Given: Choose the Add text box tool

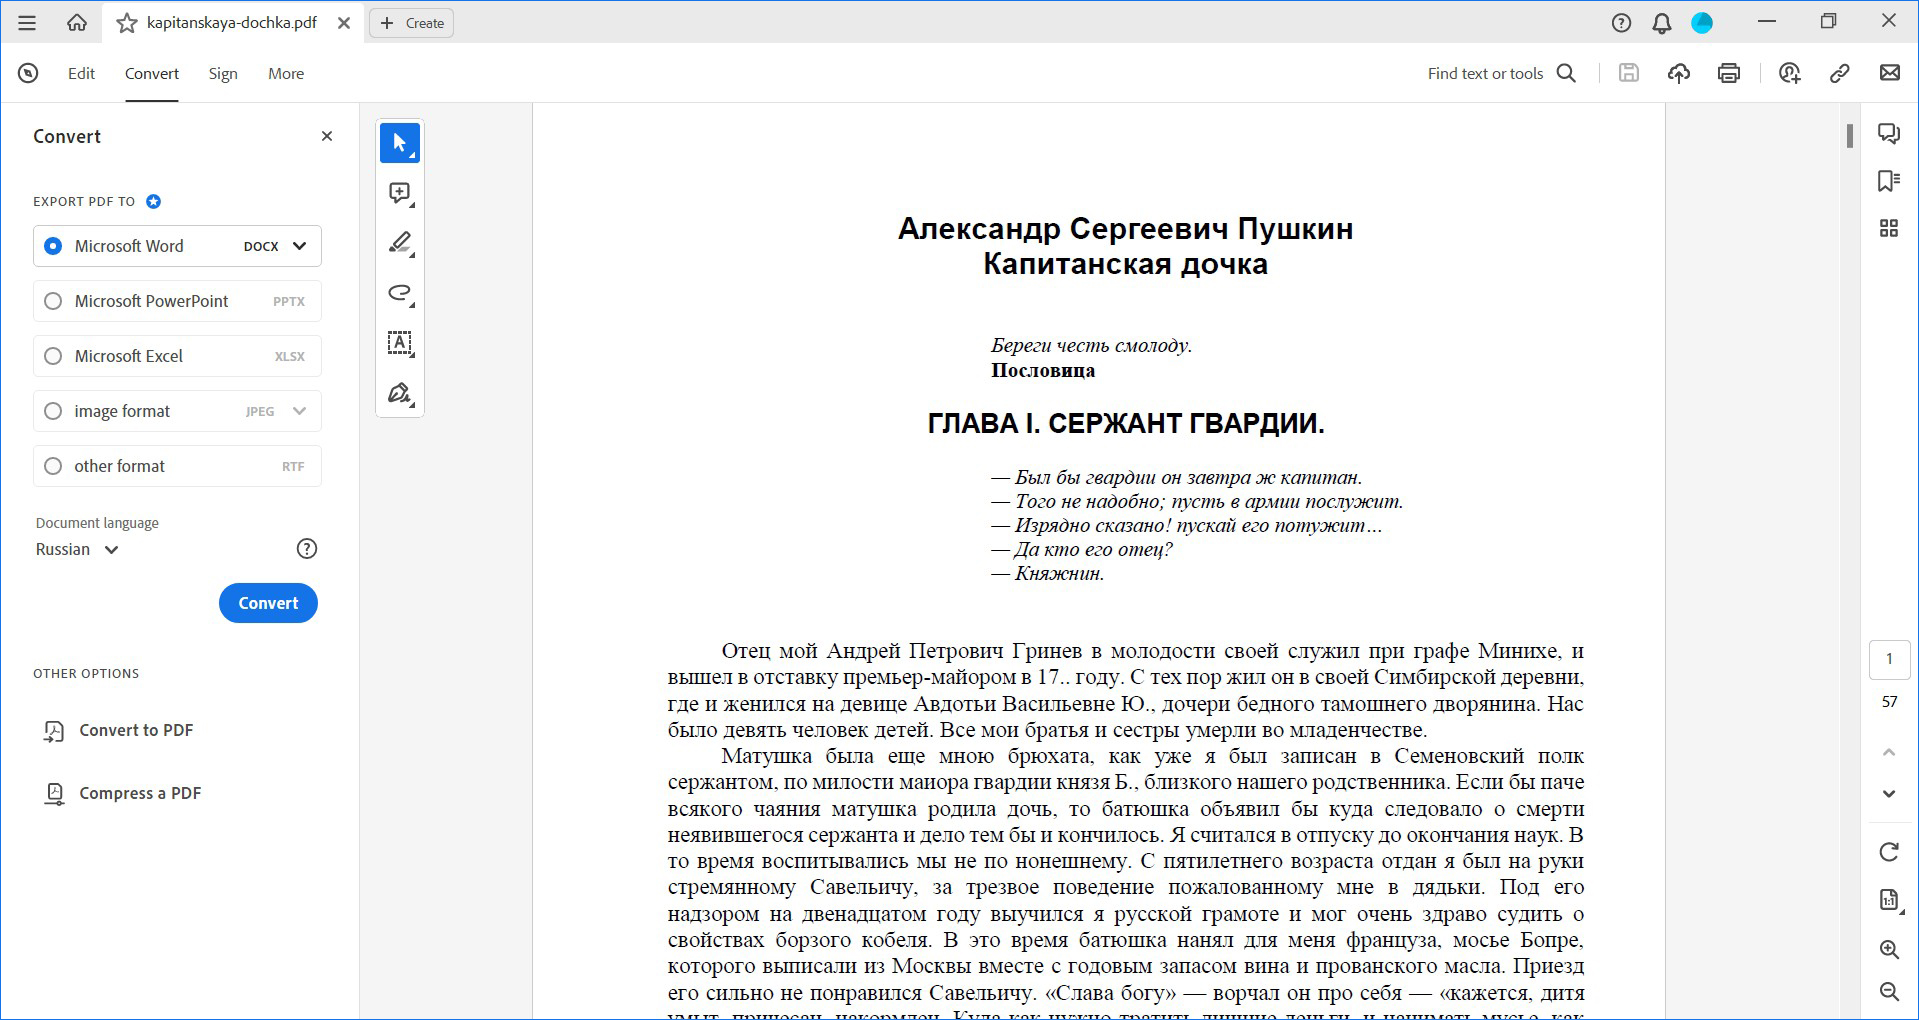Looking at the screenshot, I should [x=400, y=343].
